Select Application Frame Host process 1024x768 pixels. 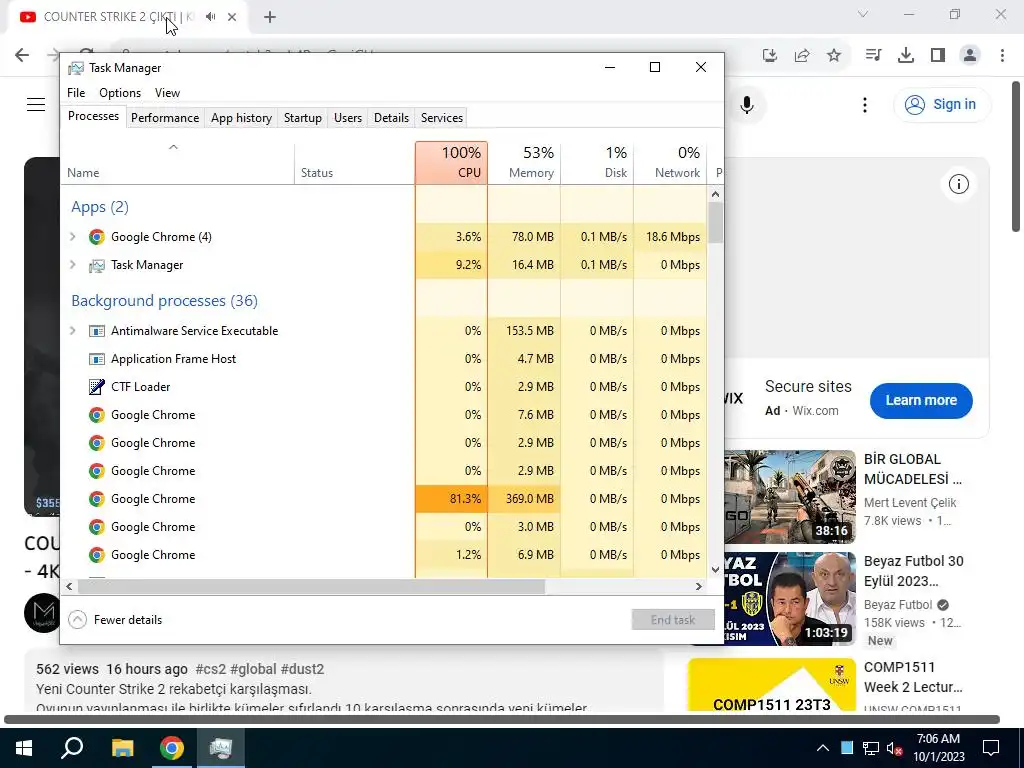coord(383,359)
